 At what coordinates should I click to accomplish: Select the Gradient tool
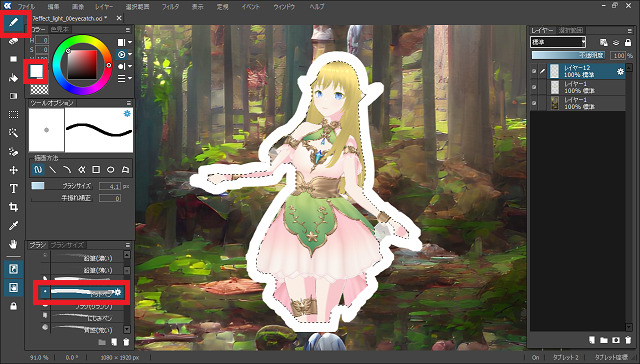[13, 96]
